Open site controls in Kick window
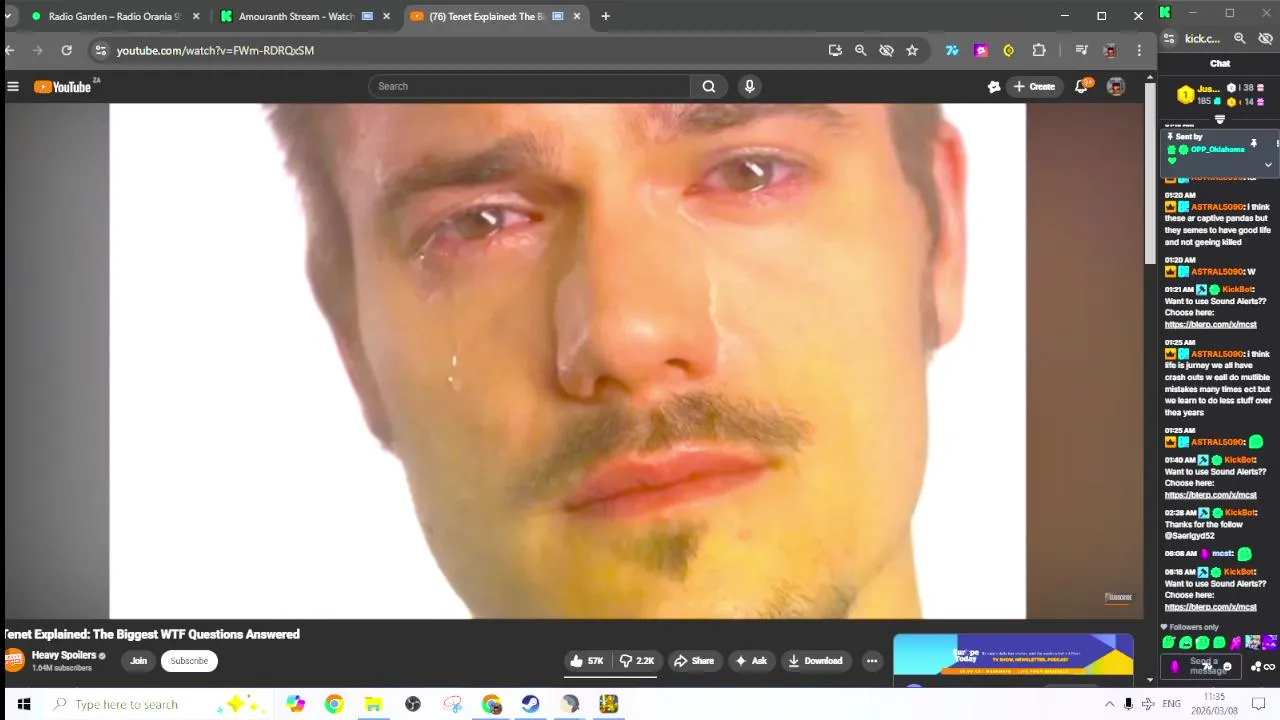The width and height of the screenshot is (1280, 720). click(1168, 38)
